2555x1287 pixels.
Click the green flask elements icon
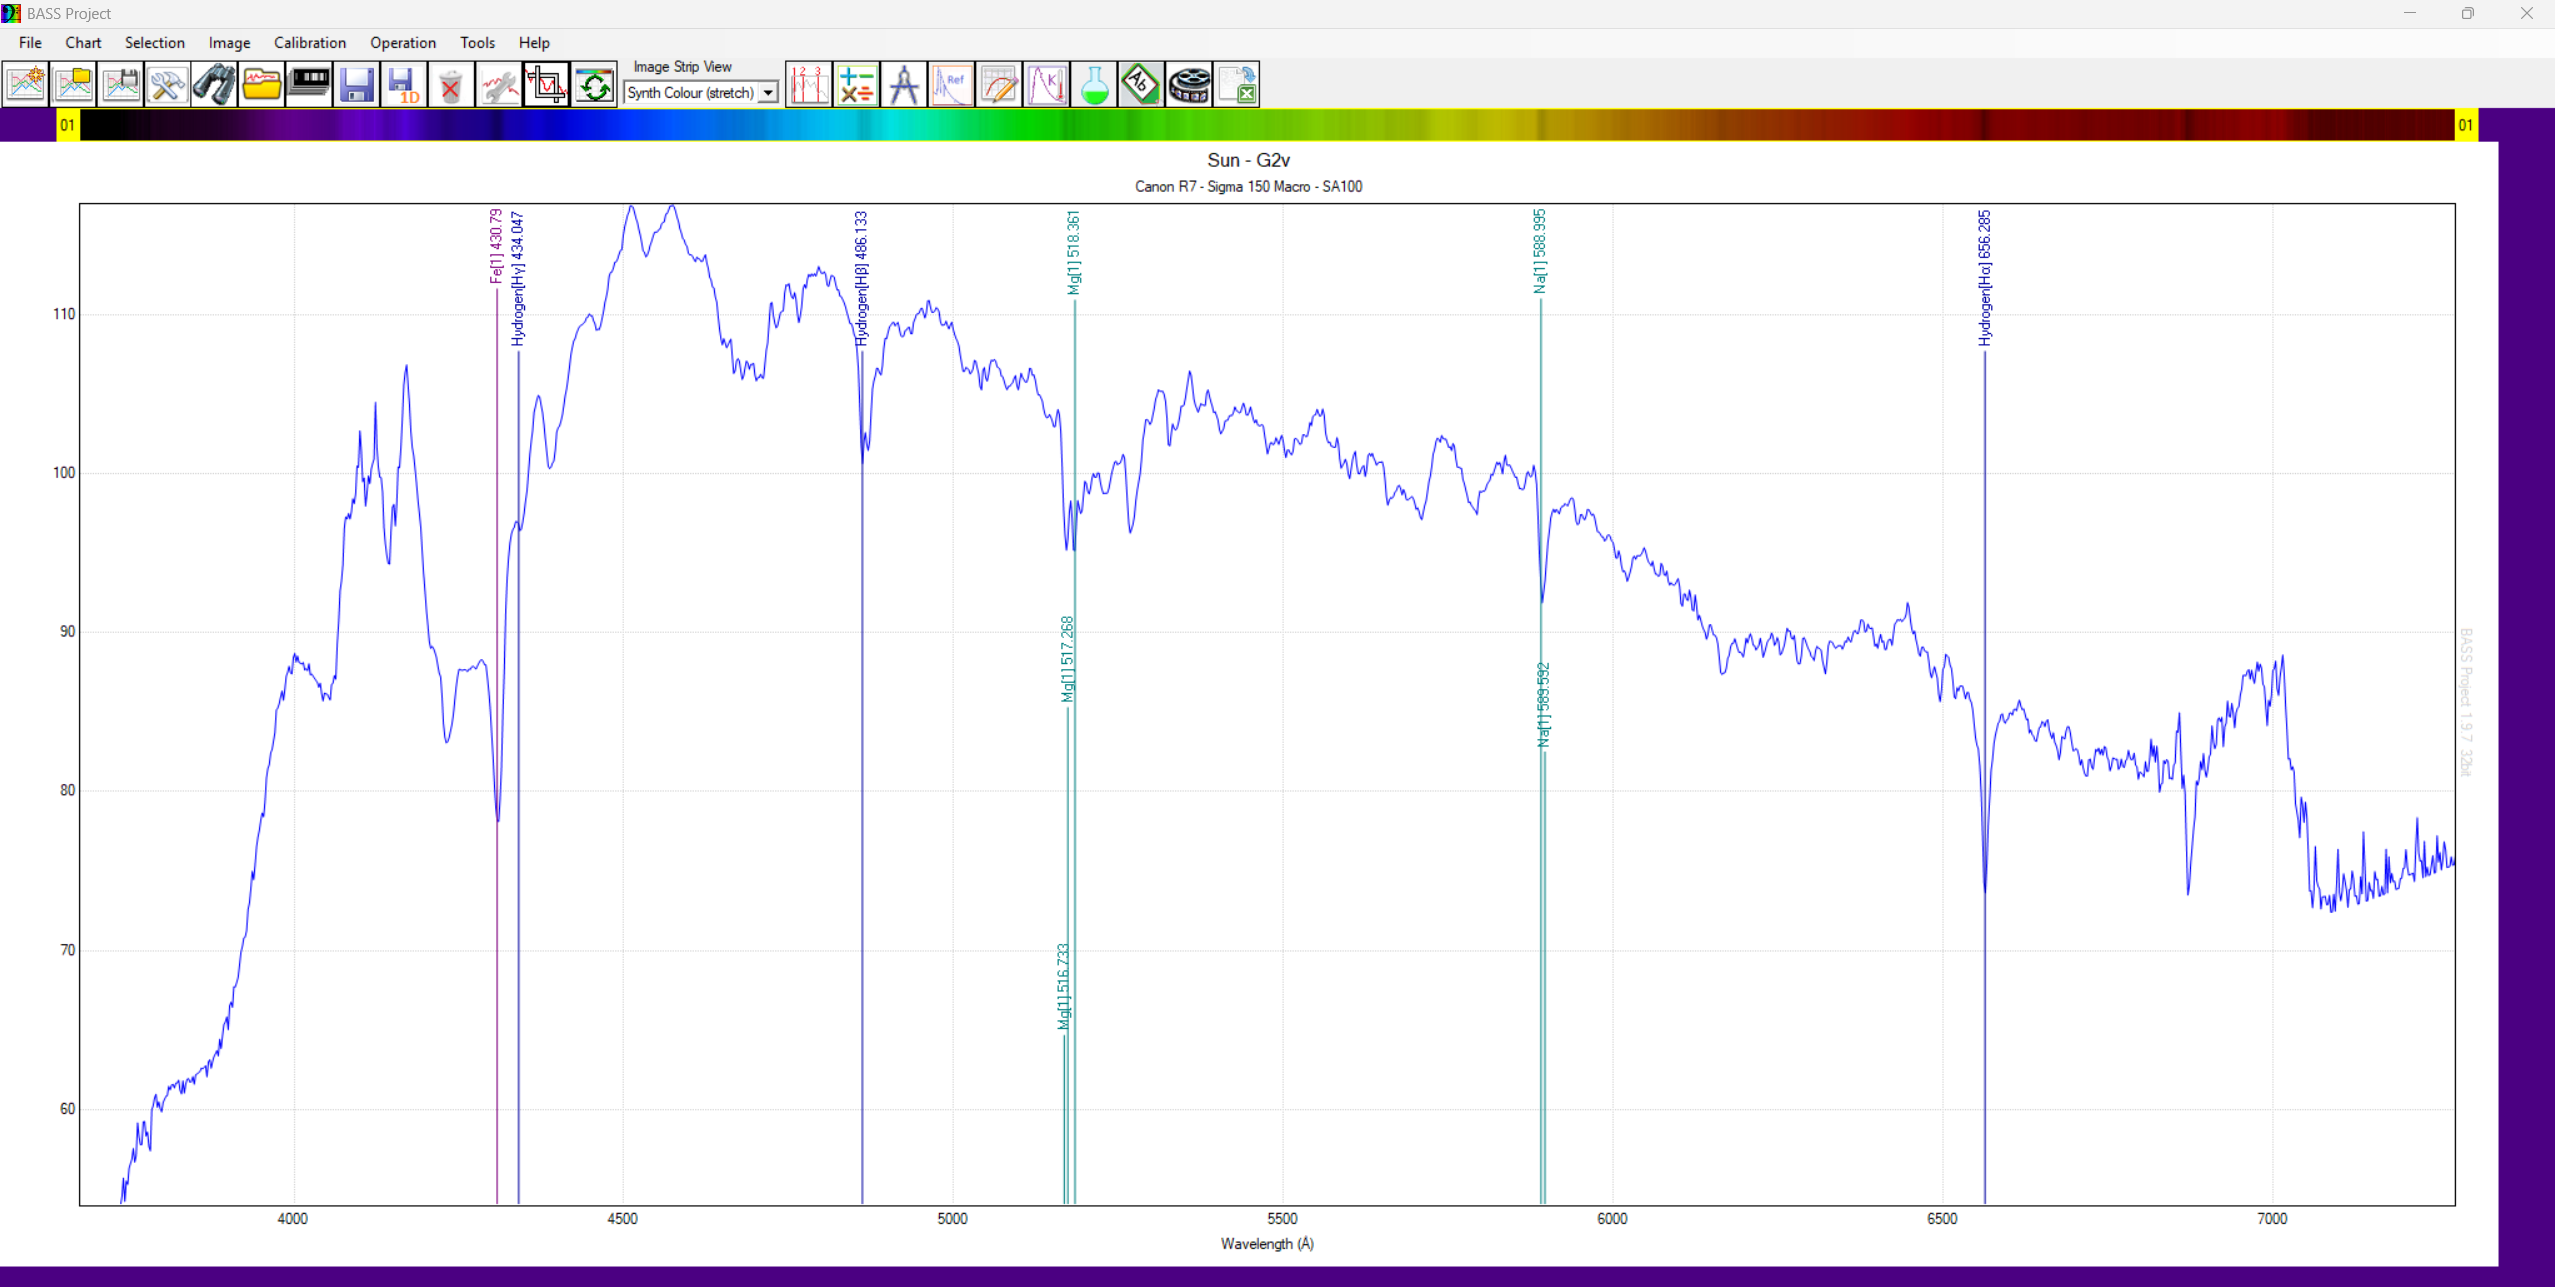1094,85
